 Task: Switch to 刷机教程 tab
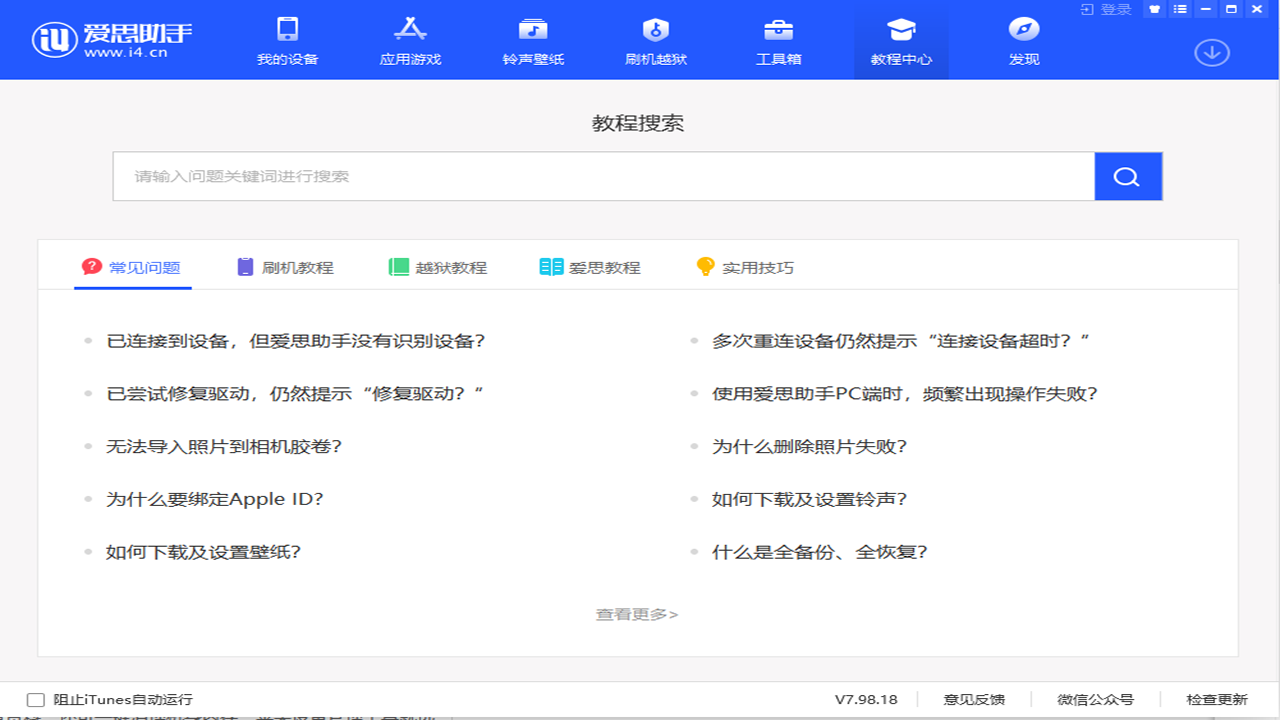tap(285, 267)
